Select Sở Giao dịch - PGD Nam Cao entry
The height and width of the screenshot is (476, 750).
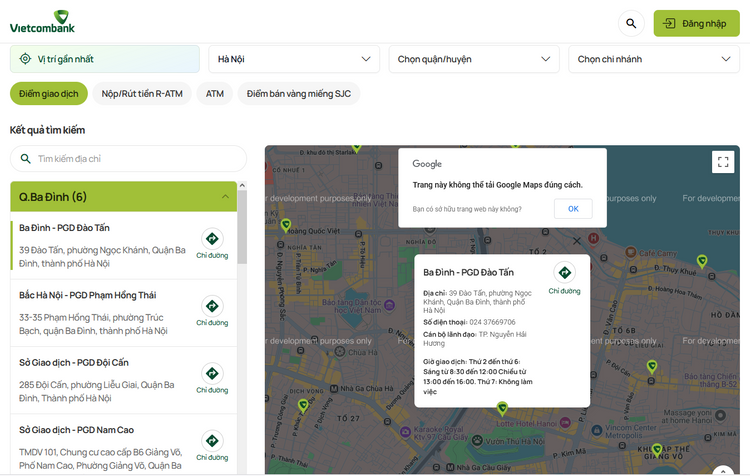pos(123,445)
